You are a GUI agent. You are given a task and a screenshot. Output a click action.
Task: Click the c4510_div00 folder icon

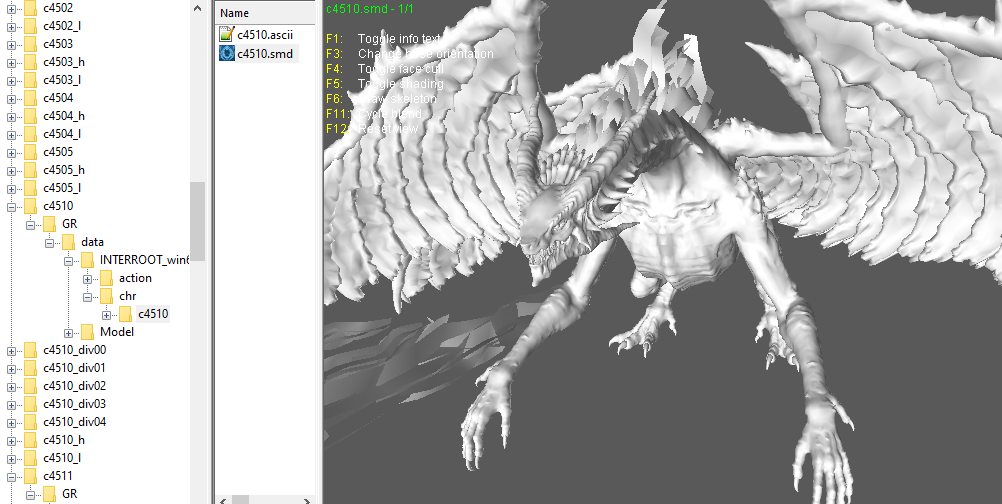click(x=30, y=350)
